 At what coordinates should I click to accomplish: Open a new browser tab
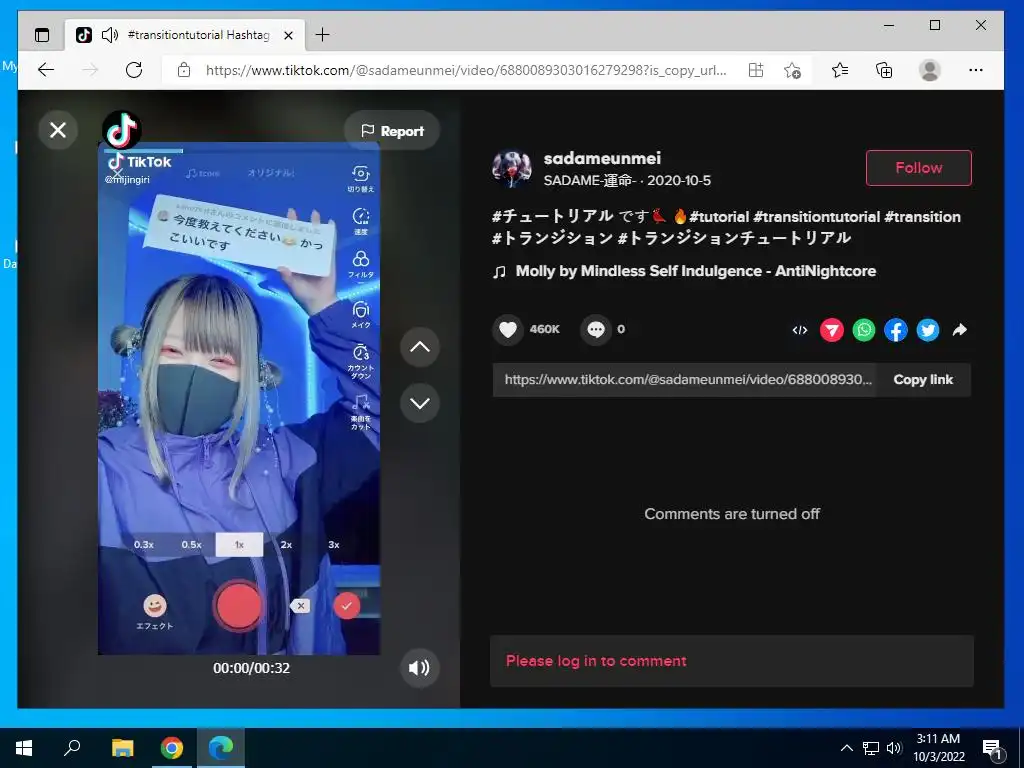(x=323, y=35)
